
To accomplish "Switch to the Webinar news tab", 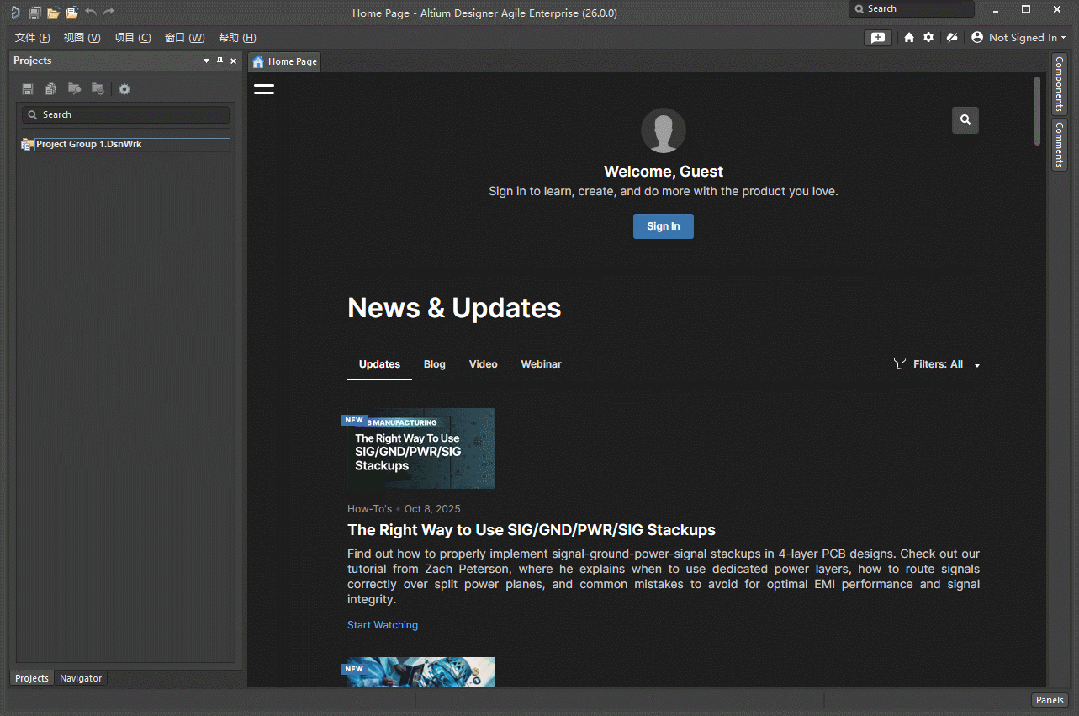I will click(541, 364).
